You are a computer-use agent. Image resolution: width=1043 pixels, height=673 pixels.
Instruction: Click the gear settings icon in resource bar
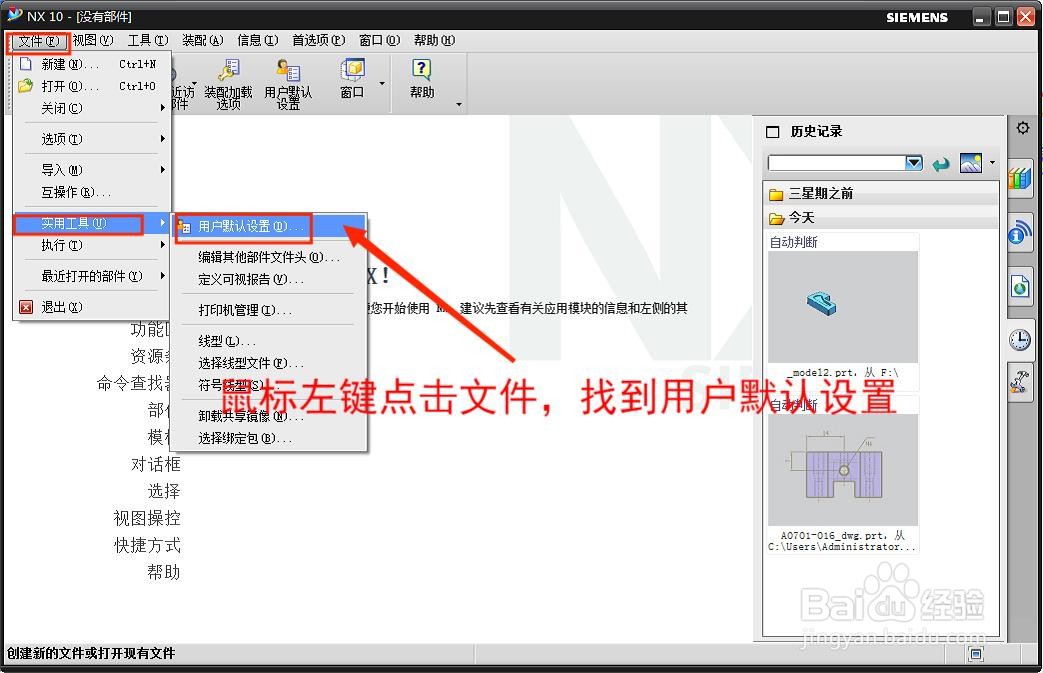tap(1022, 128)
